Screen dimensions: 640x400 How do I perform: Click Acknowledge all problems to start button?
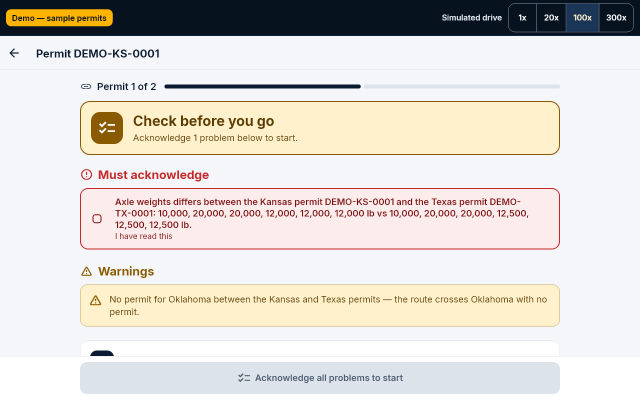pyautogui.click(x=320, y=378)
